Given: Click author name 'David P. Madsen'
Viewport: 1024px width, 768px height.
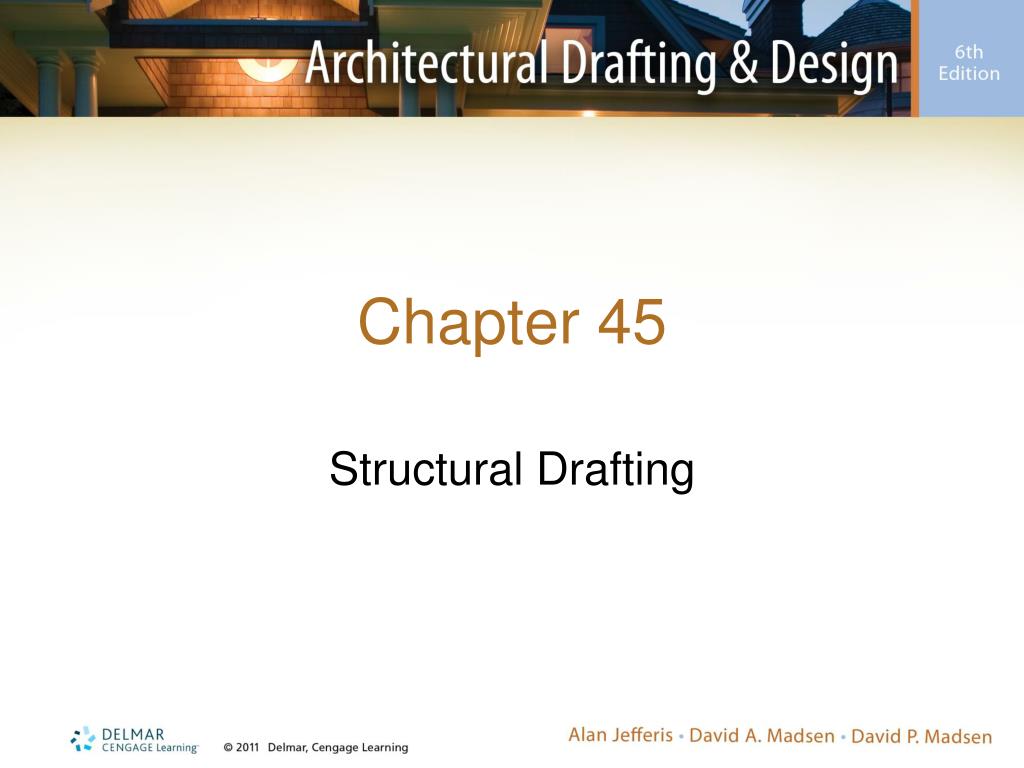Looking at the screenshot, I should 921,737.
